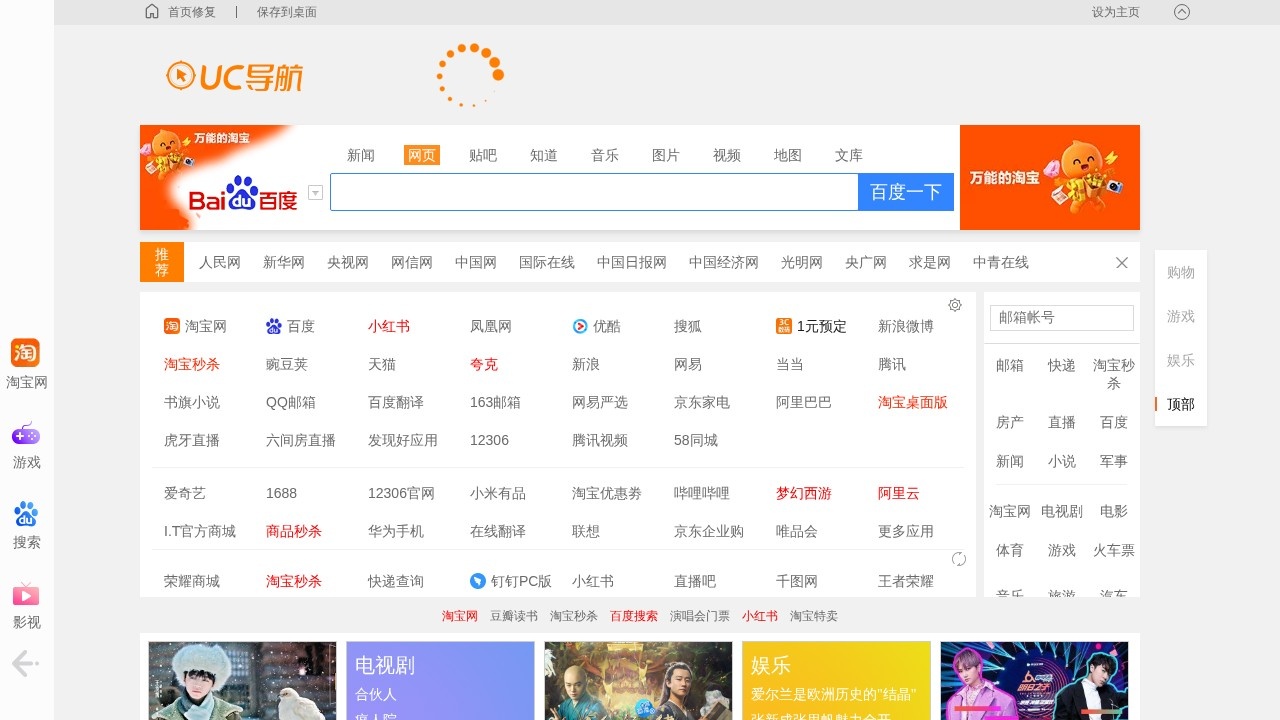
Task: Open thumbnail of person in fur hat
Action: (242, 680)
